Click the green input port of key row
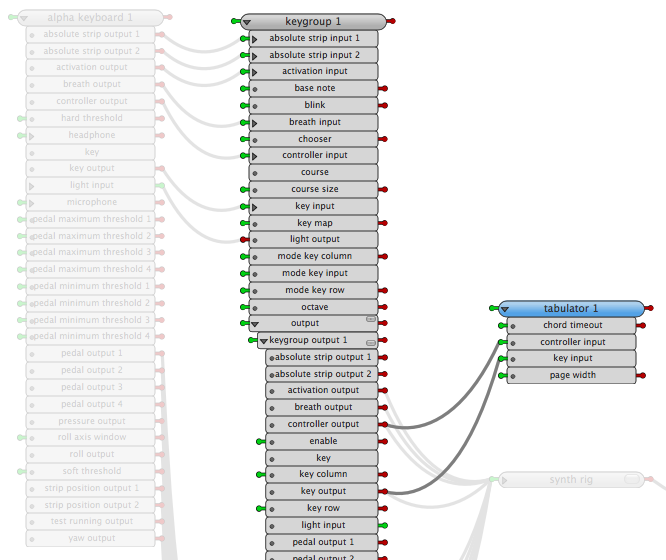The width and height of the screenshot is (666, 560). coord(261,509)
